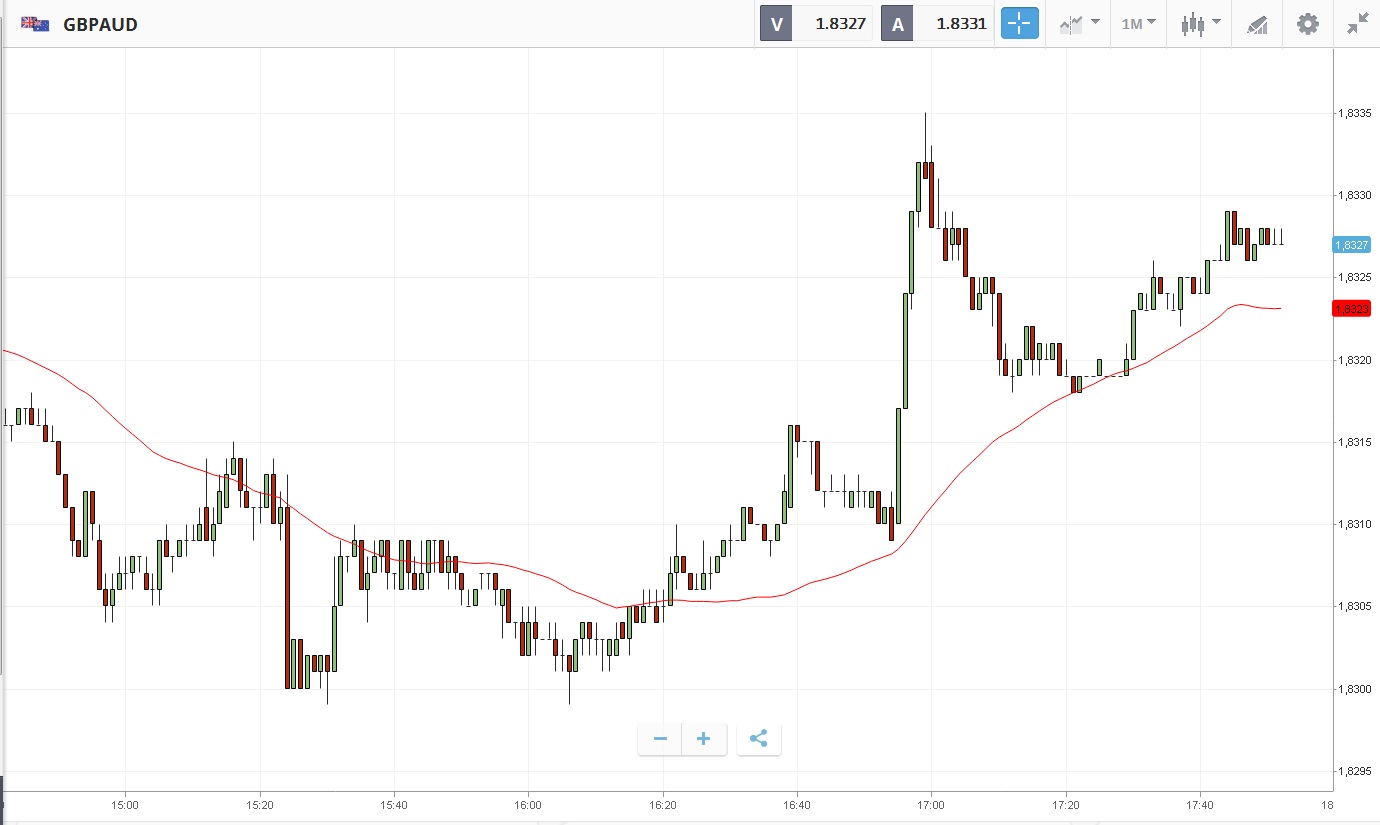
Task: Click the blue 1,8327 current price label
Action: coord(1351,245)
